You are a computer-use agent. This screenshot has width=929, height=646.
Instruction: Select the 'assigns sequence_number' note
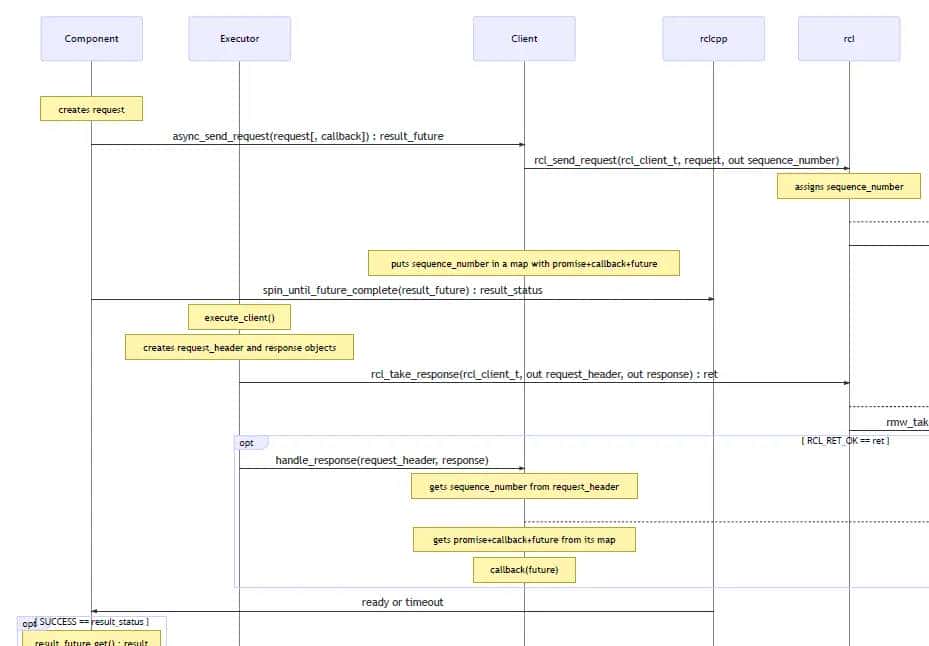848,186
